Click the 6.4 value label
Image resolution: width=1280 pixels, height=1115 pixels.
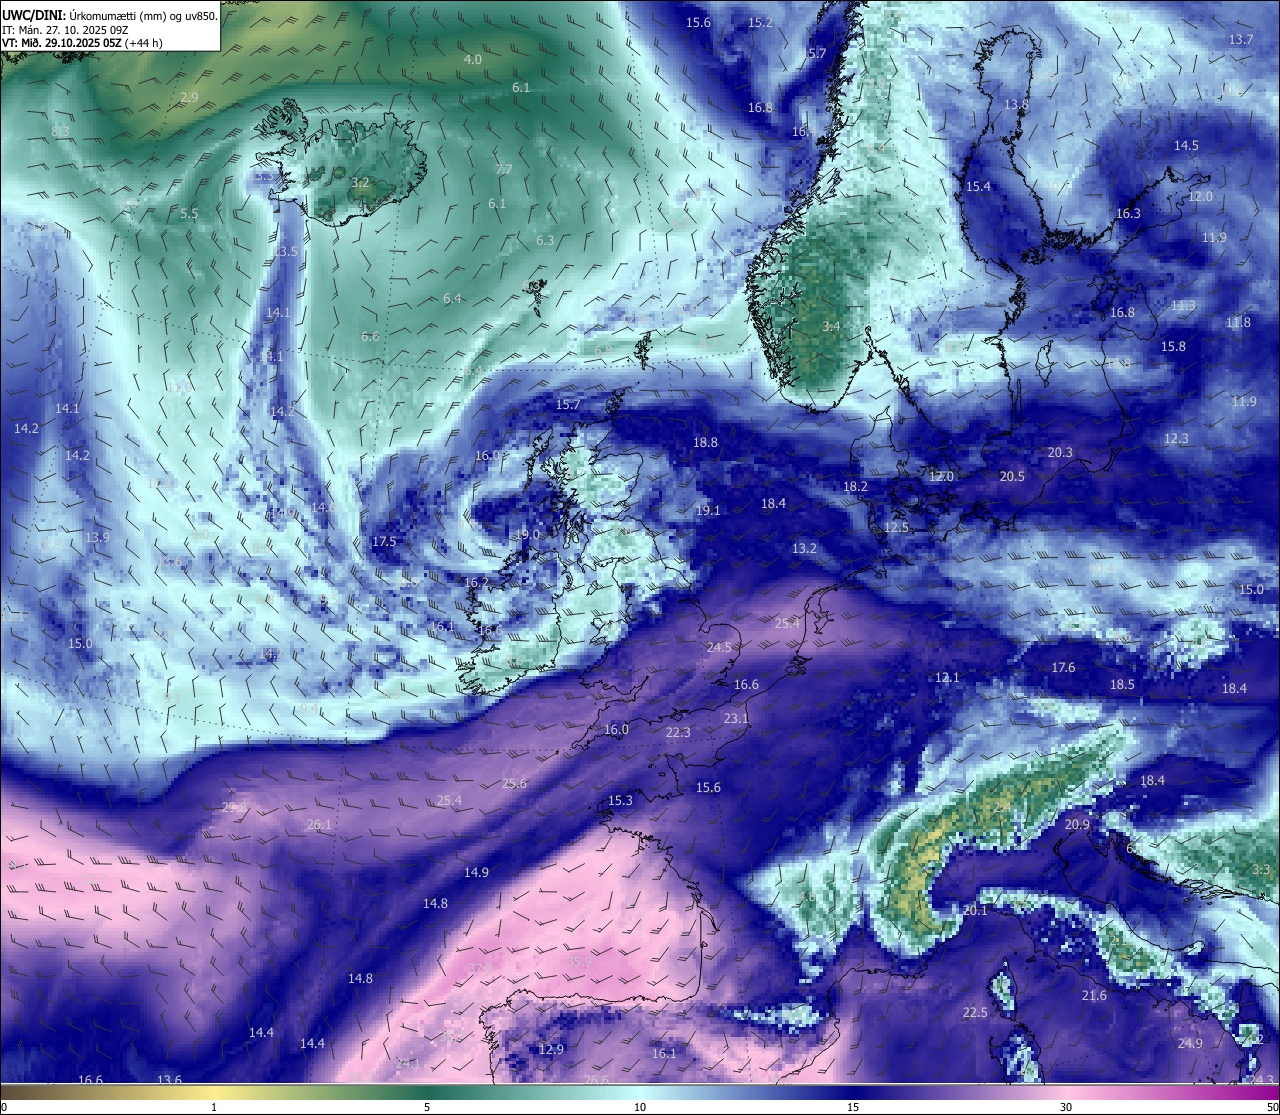pyautogui.click(x=452, y=298)
